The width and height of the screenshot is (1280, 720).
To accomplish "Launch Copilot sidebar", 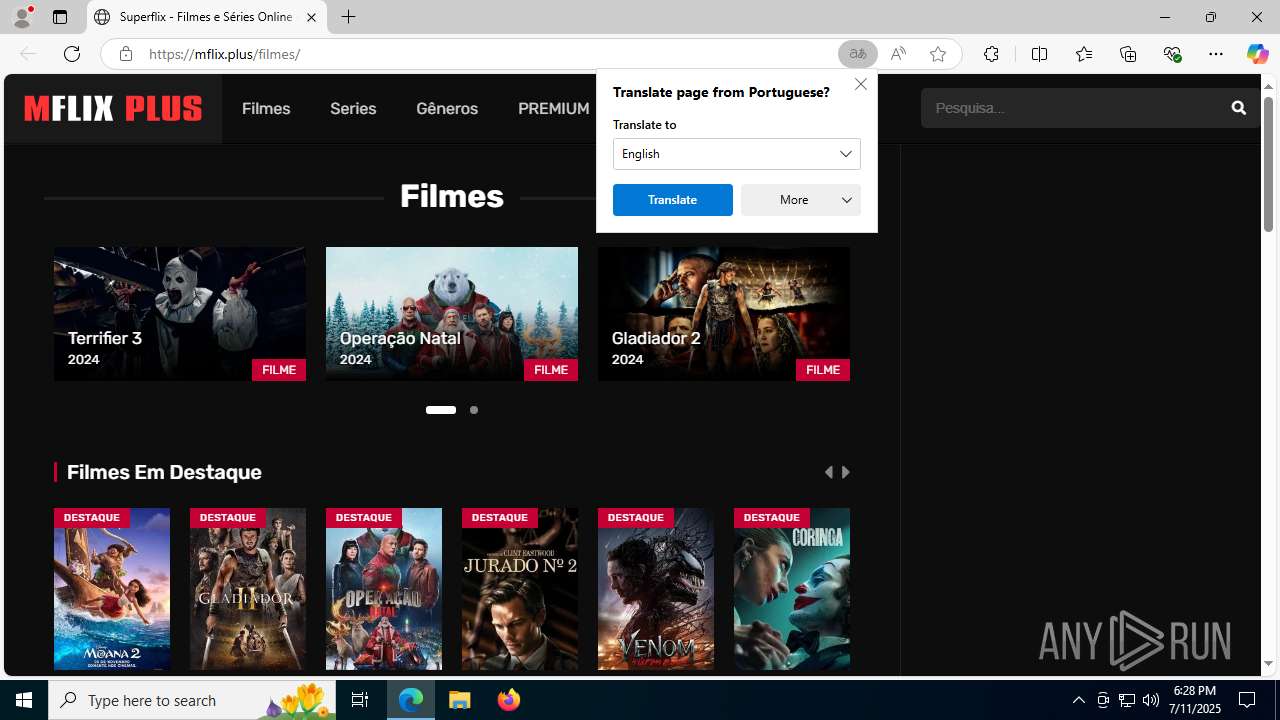I will (x=1257, y=54).
